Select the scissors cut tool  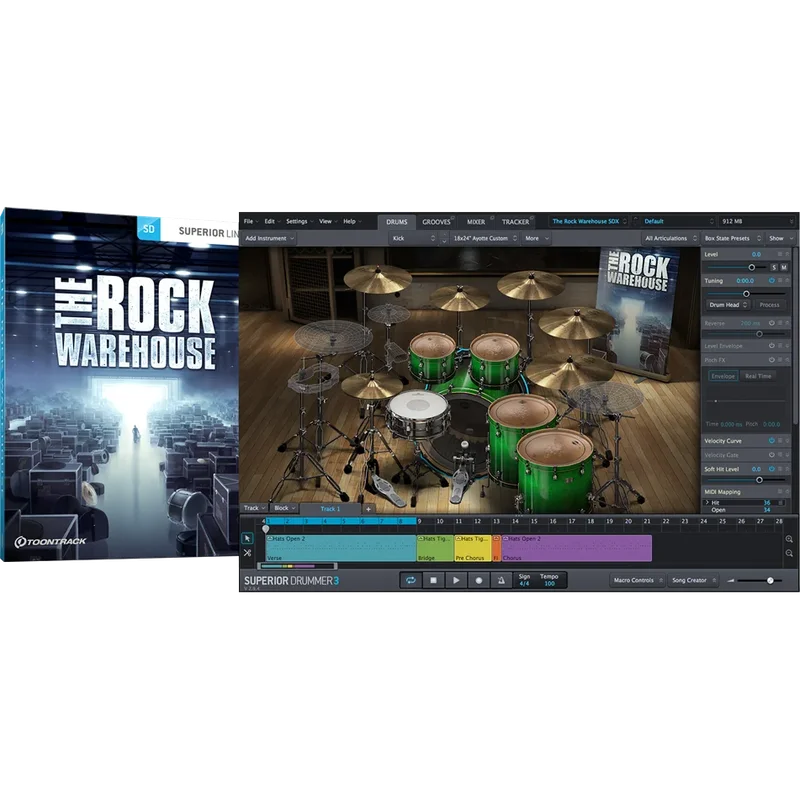coord(247,553)
